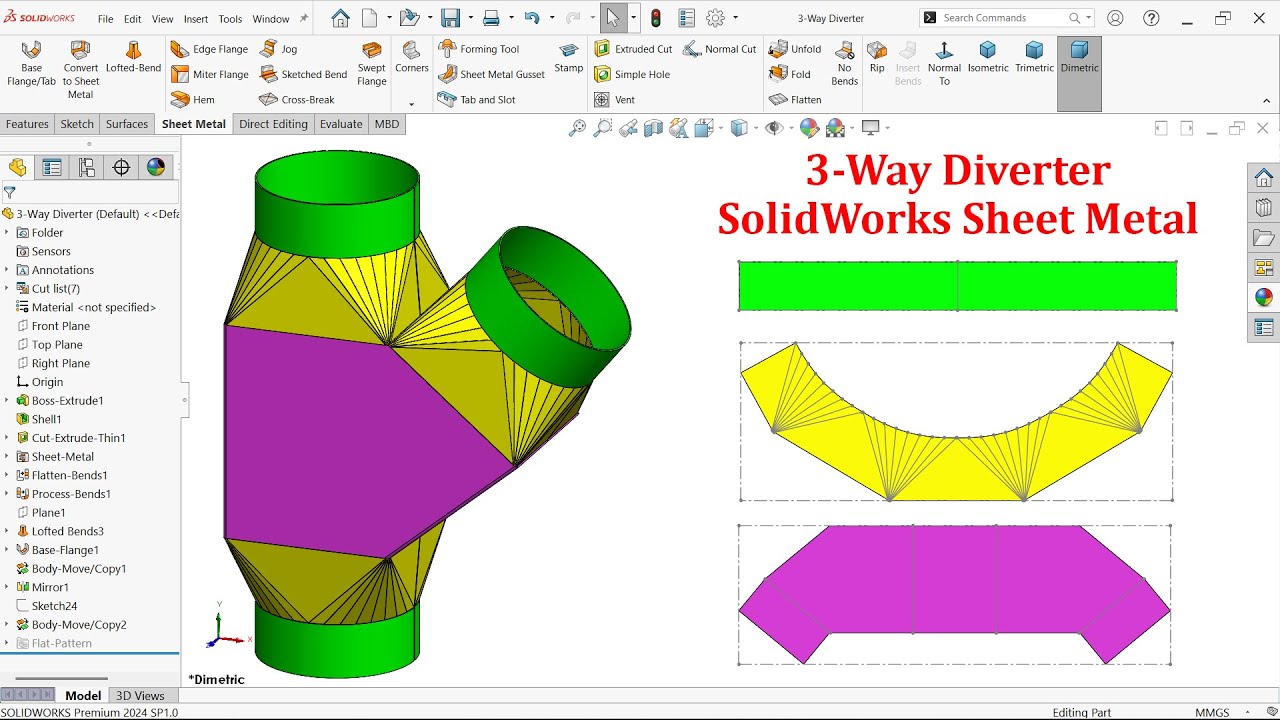
Task: Toggle the No Bends tool
Action: point(844,63)
